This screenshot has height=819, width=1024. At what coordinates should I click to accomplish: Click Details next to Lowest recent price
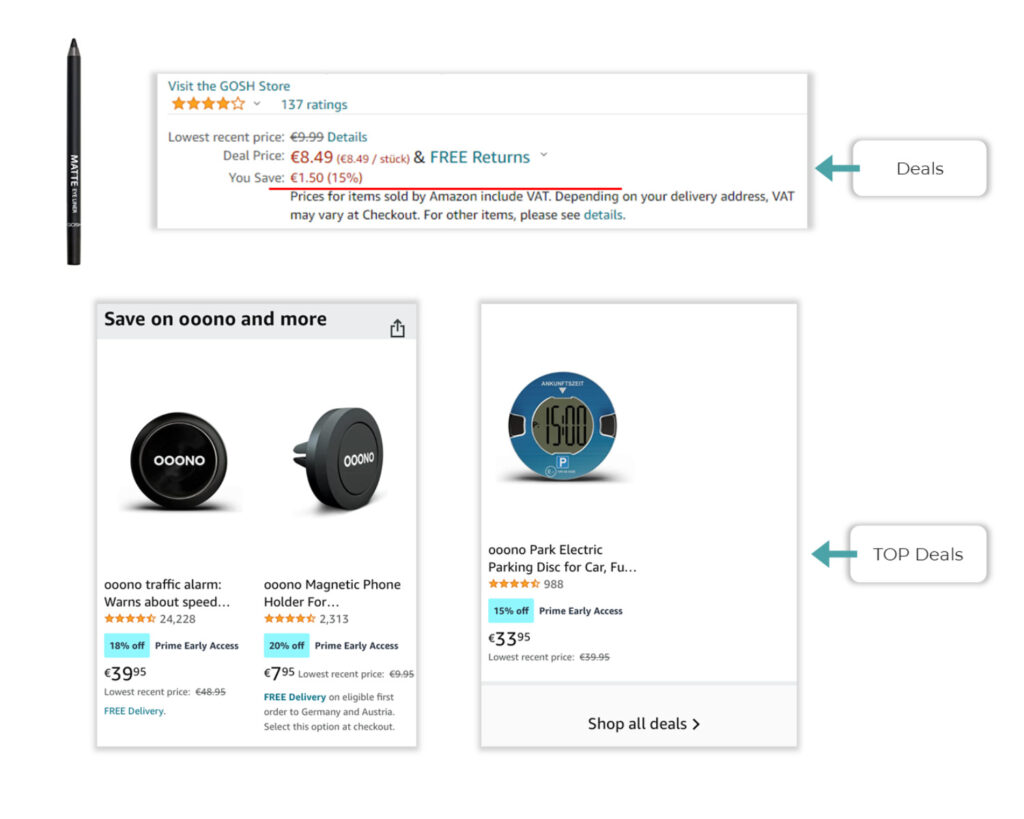(x=347, y=137)
